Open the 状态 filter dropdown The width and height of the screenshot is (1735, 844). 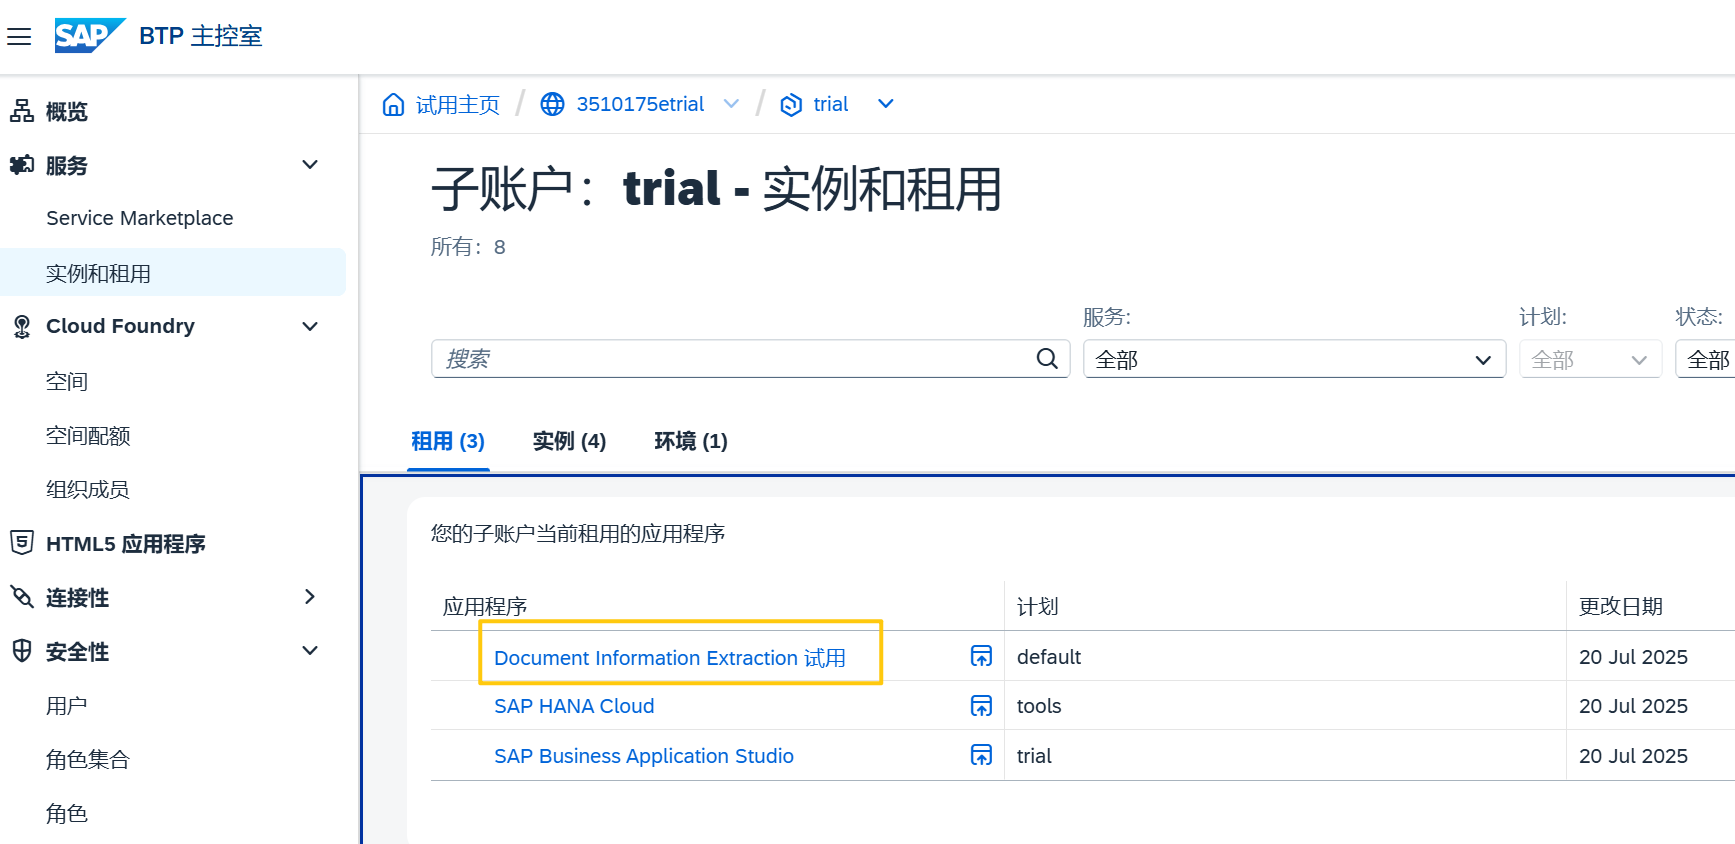(1706, 360)
